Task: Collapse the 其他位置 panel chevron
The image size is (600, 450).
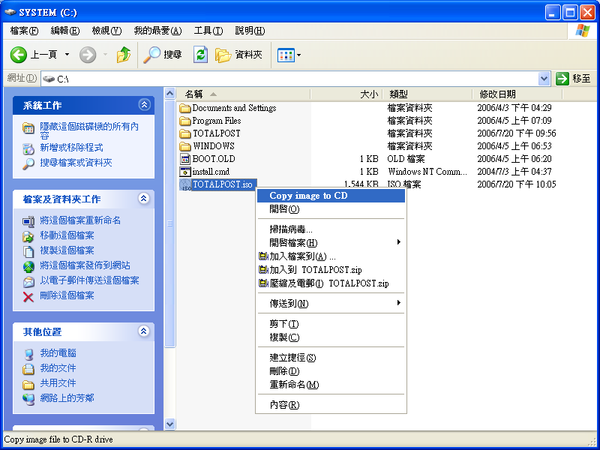Action: click(144, 331)
